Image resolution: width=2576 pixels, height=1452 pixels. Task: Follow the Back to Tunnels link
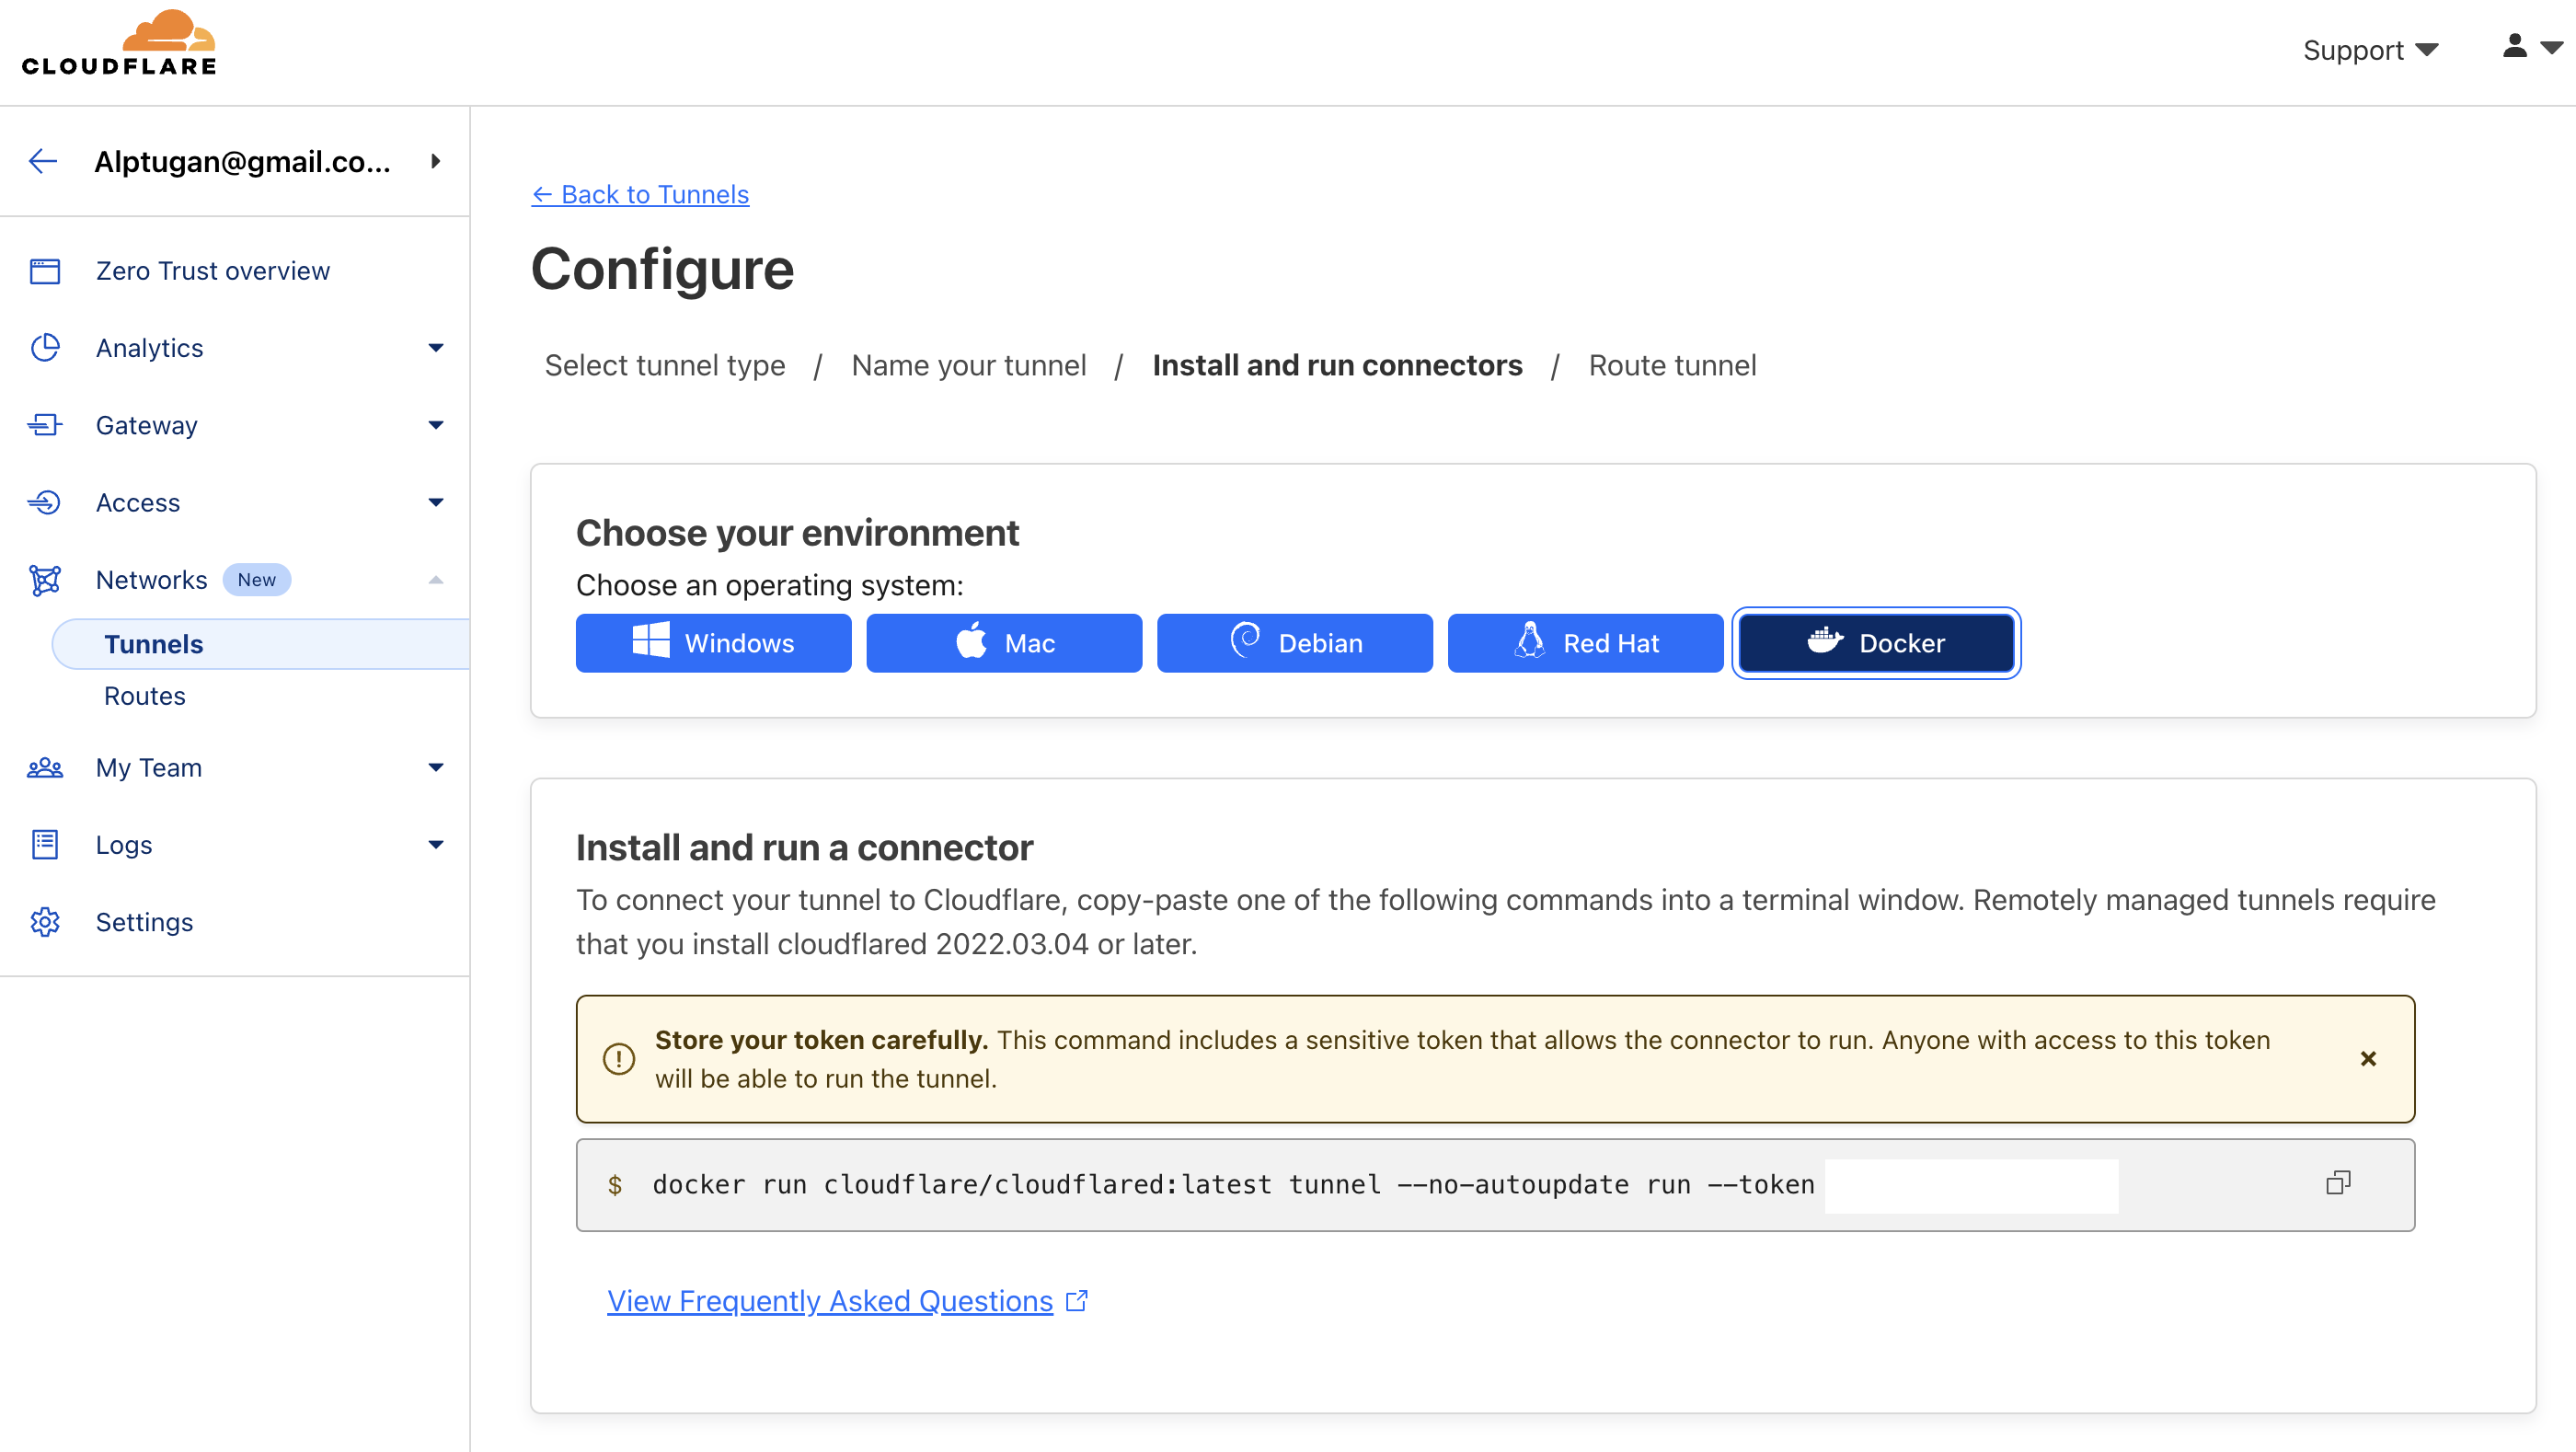coord(640,194)
